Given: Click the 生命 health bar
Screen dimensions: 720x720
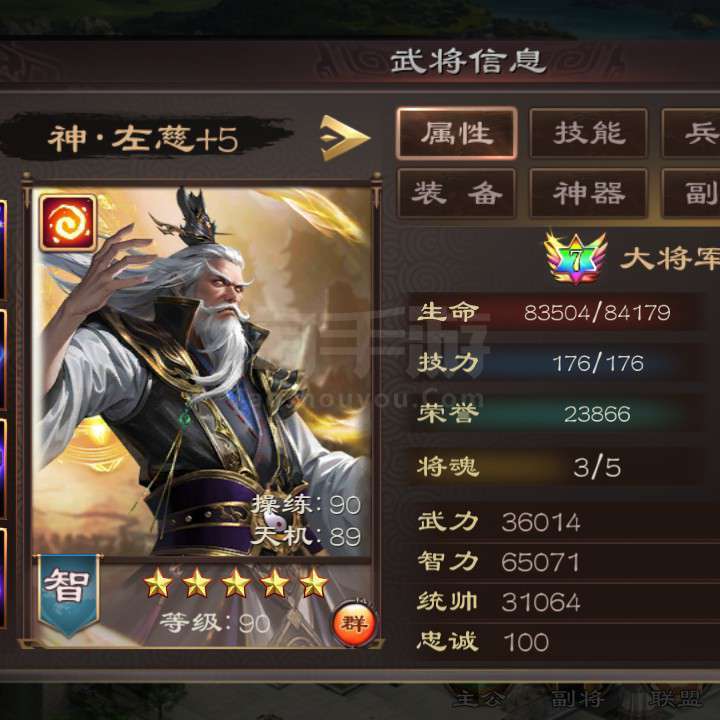Looking at the screenshot, I should [x=557, y=313].
